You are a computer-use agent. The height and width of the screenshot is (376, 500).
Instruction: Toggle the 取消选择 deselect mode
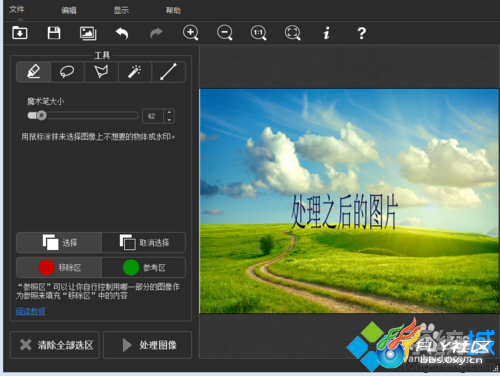[x=144, y=242]
